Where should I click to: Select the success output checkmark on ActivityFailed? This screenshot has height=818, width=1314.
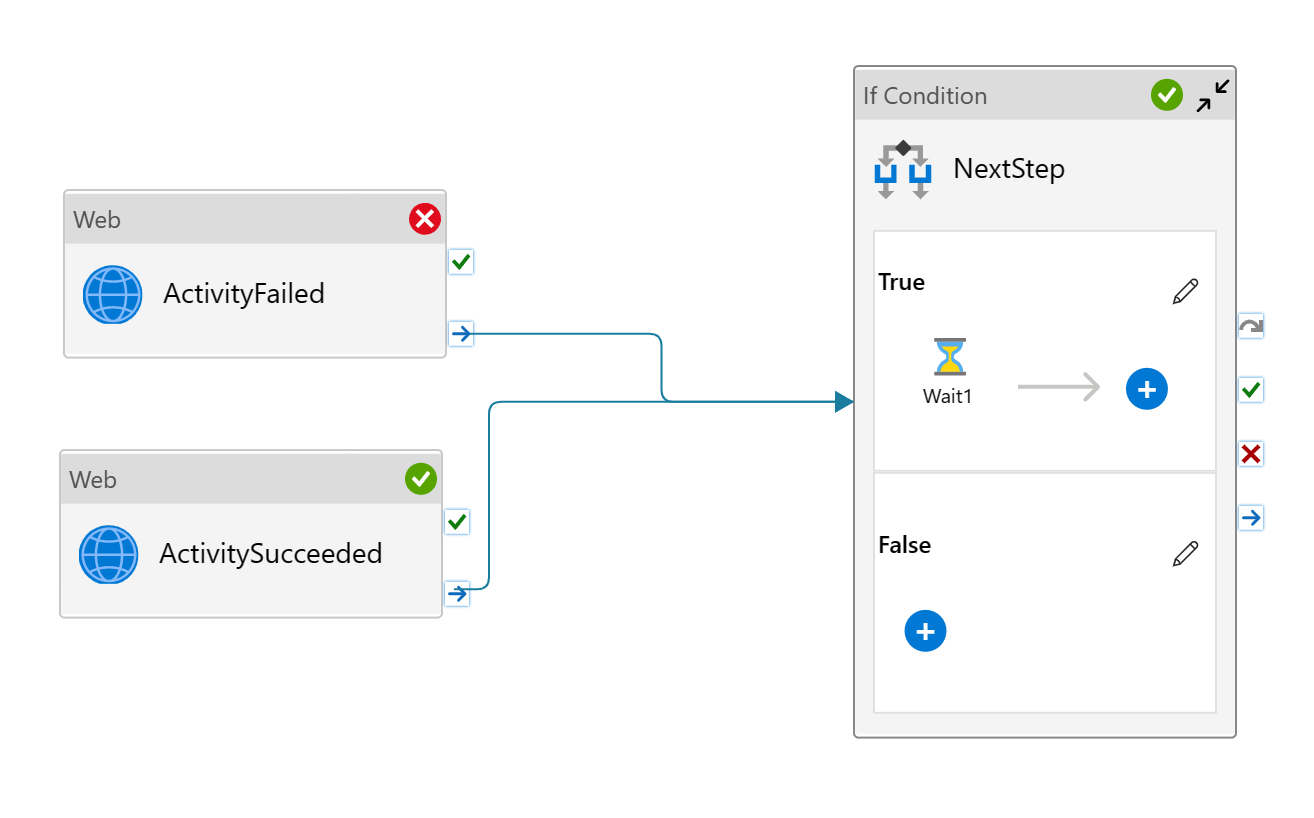459,262
